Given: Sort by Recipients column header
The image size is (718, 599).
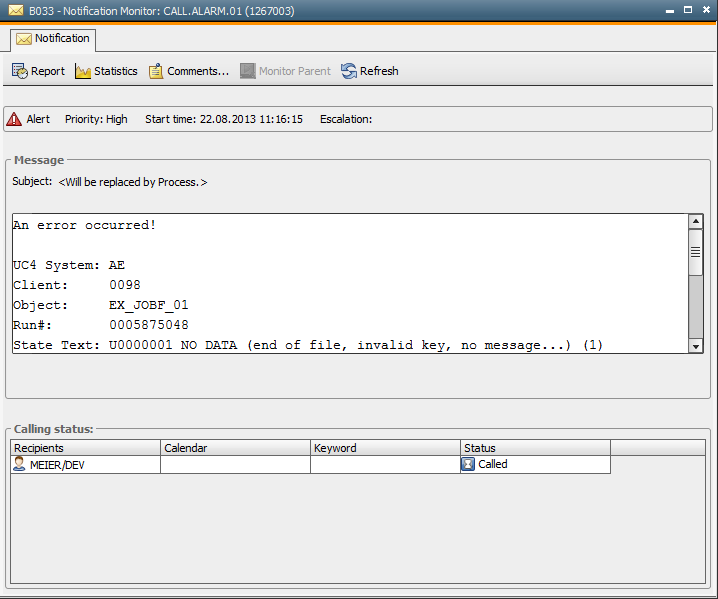Looking at the screenshot, I should 86,447.
